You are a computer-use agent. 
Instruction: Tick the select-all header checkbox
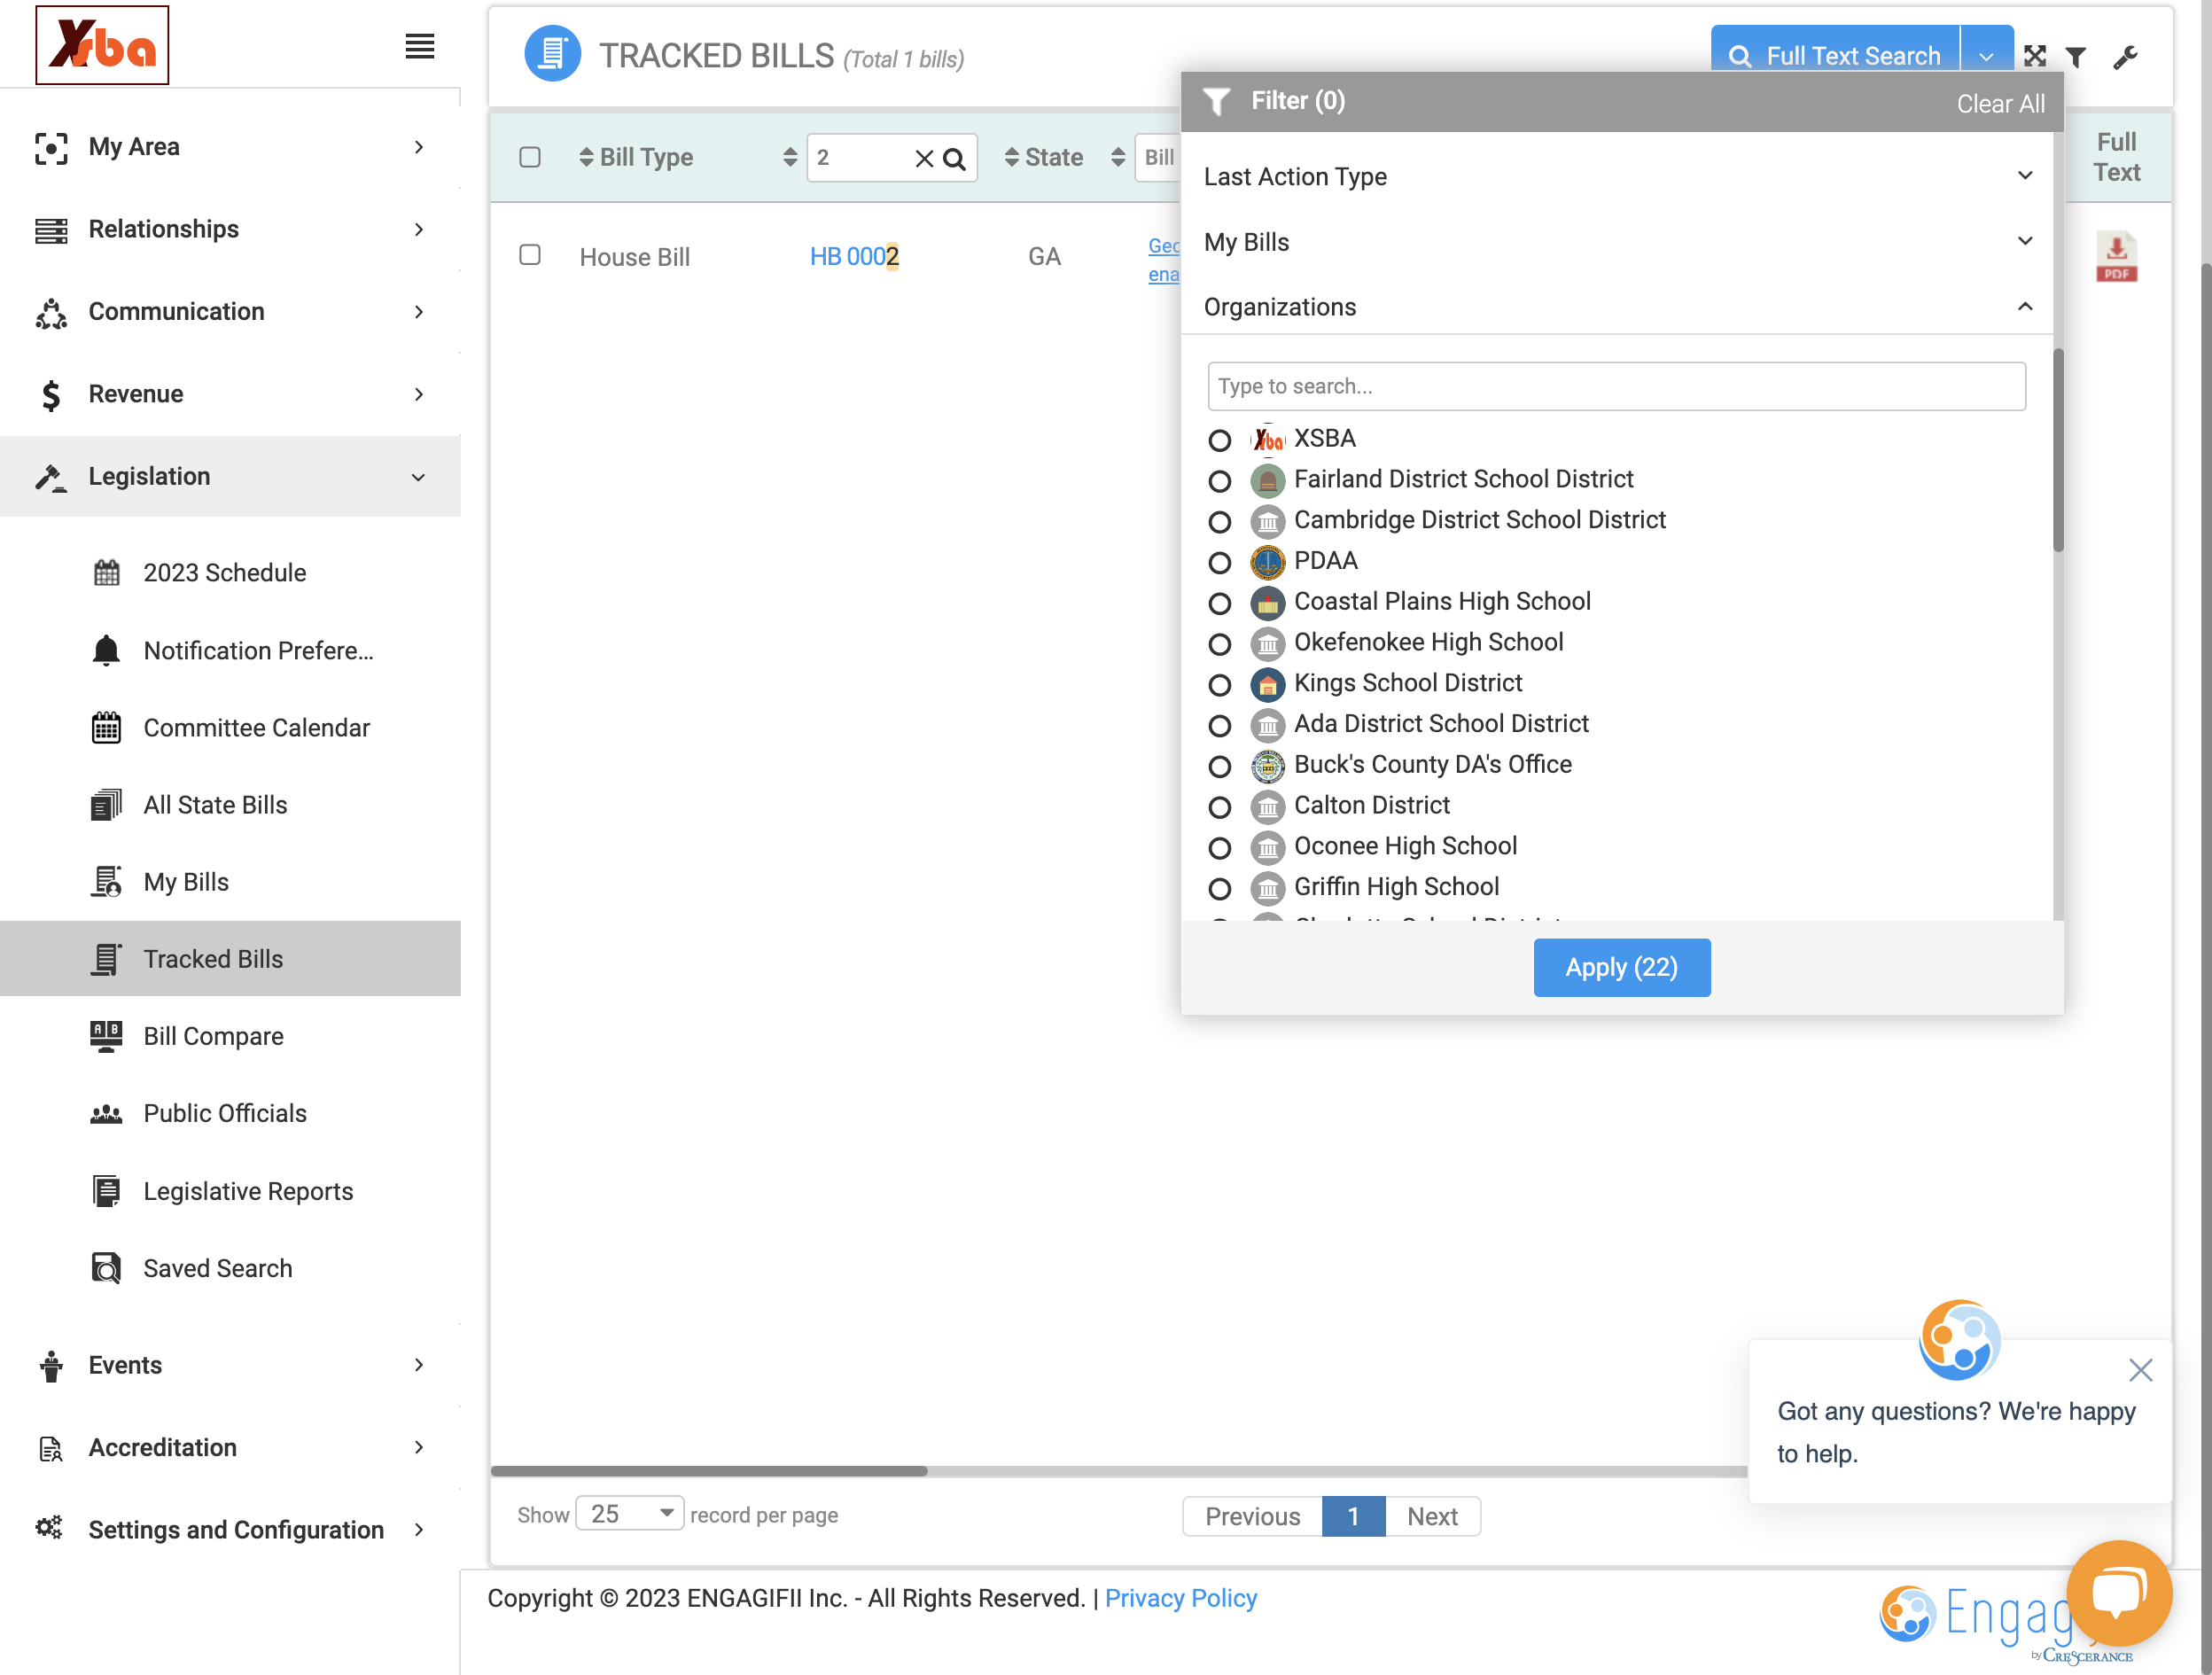coord(530,157)
